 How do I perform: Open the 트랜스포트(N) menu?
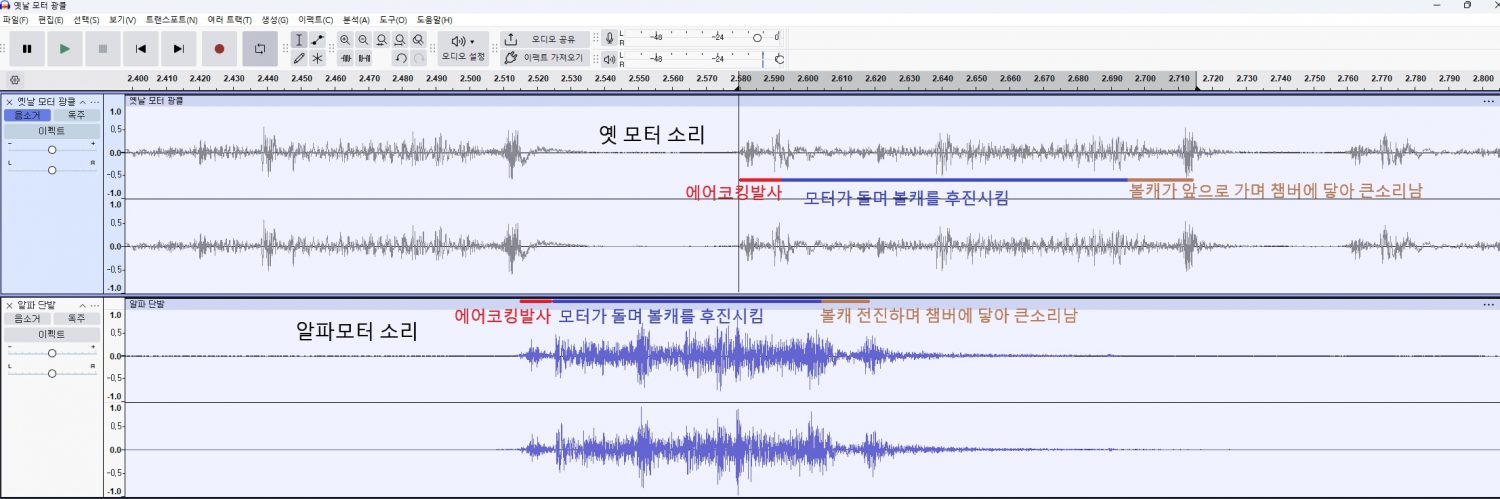point(171,20)
